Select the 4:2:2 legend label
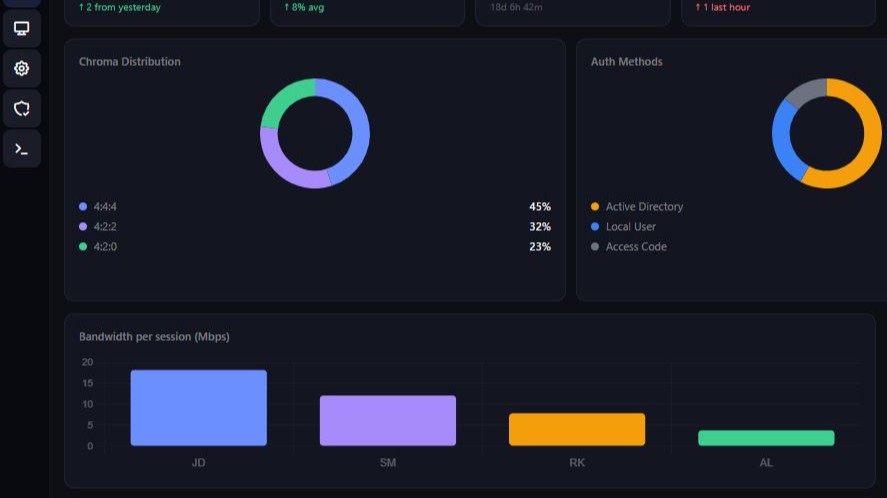 pos(105,226)
